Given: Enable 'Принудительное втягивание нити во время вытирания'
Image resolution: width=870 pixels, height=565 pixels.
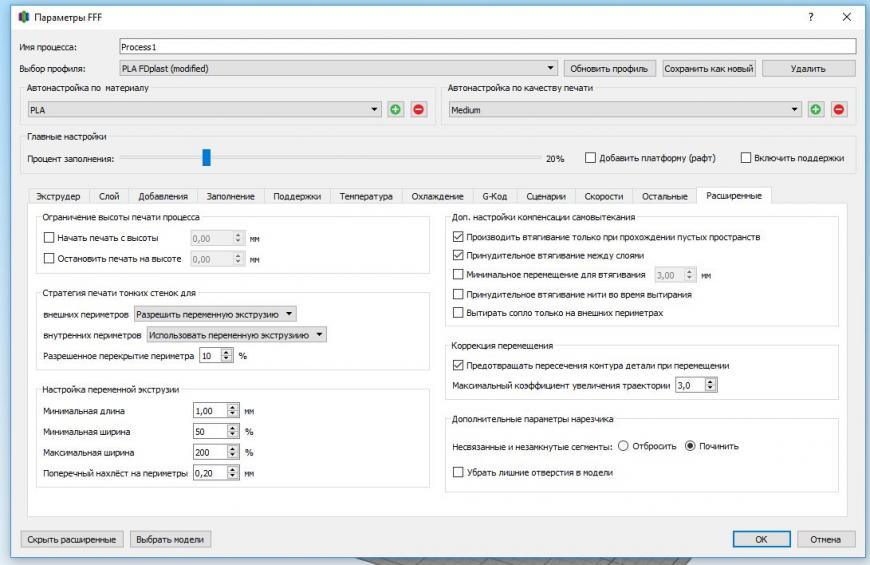Looking at the screenshot, I should pyautogui.click(x=458, y=294).
